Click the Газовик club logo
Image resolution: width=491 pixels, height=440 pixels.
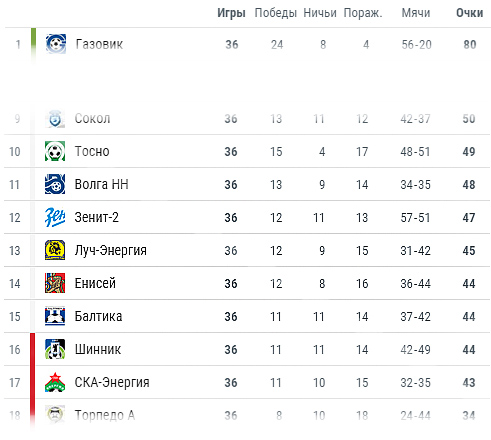(56, 44)
